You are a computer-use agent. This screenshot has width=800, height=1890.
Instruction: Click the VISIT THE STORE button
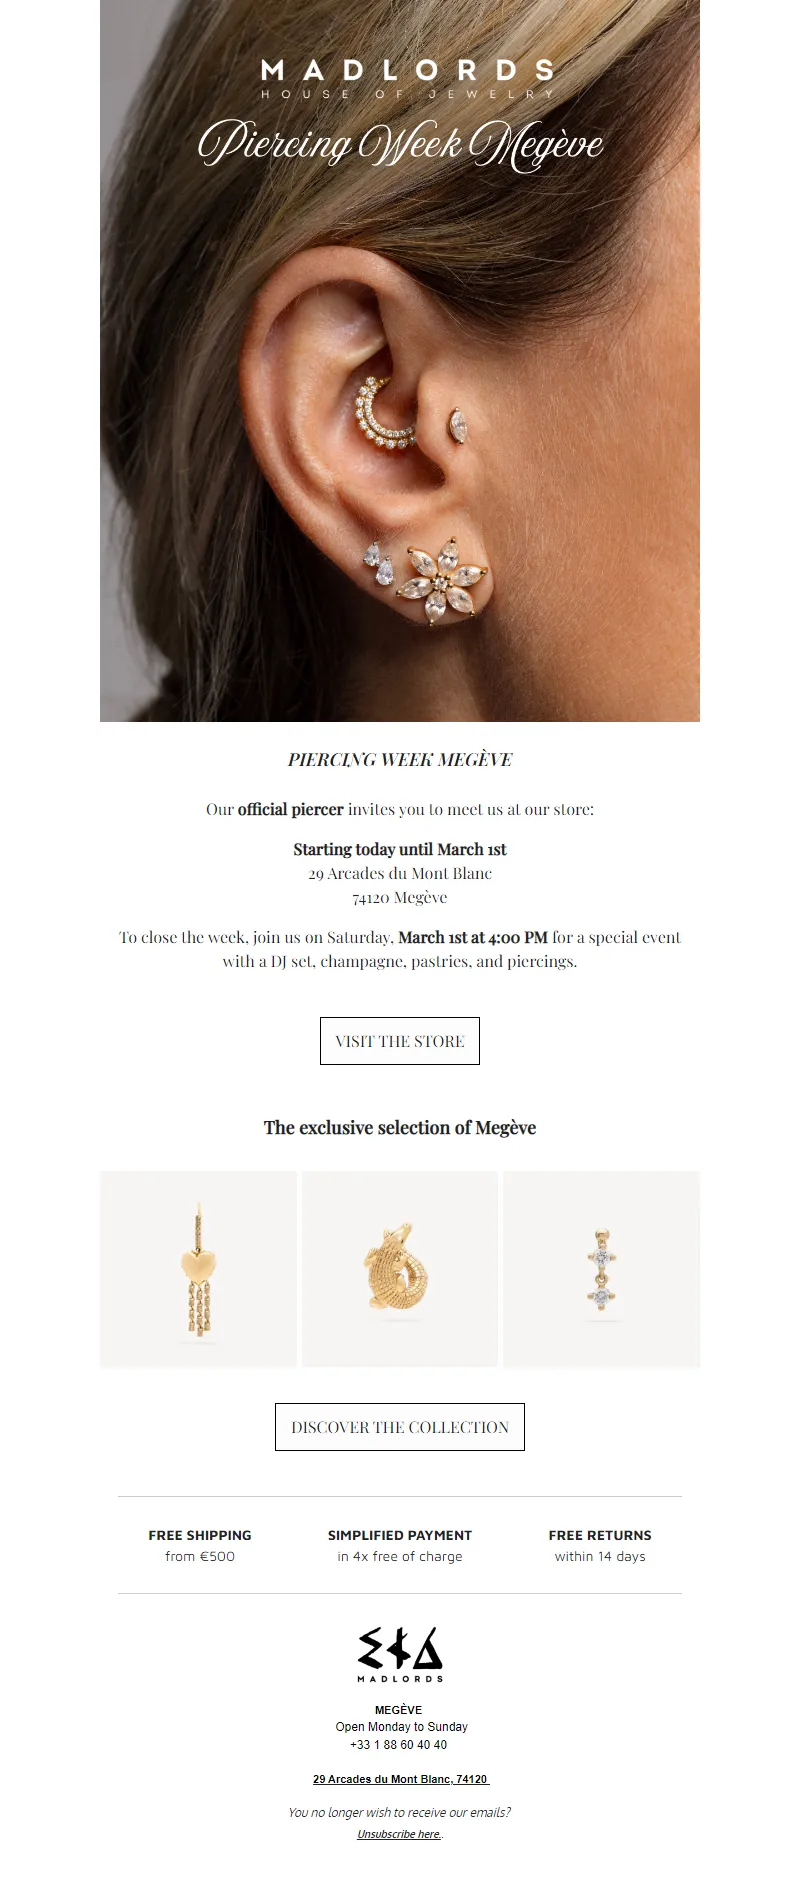pos(400,1041)
